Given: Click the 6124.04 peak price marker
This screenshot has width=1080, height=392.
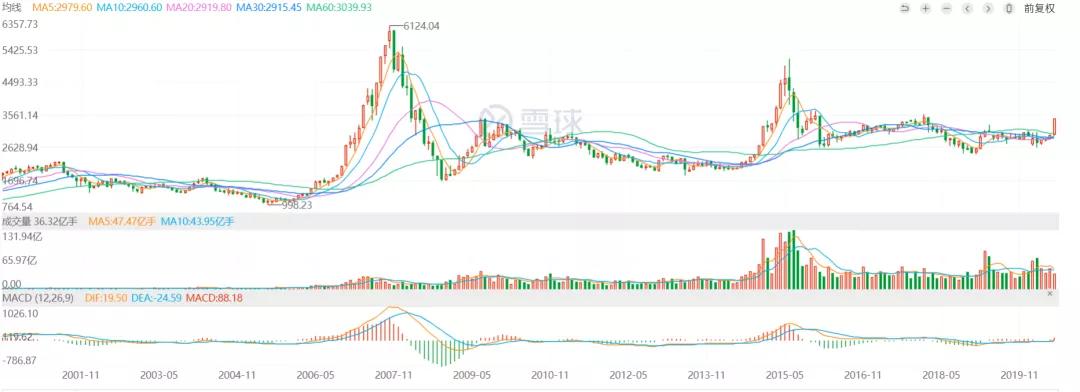Looking at the screenshot, I should (x=420, y=25).
